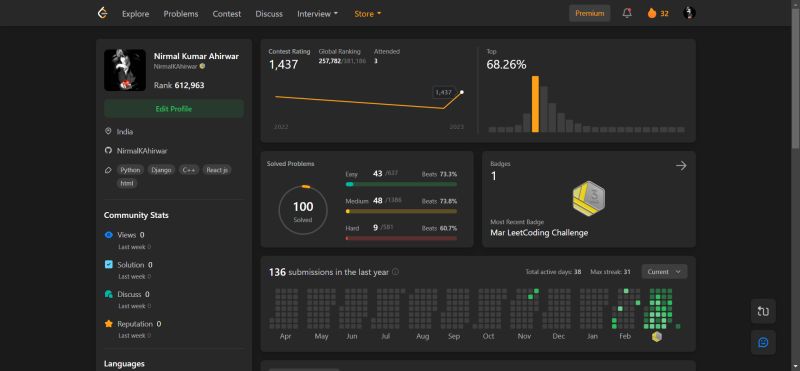Click the Premium button
Screen dimensions: 800x371
pos(589,13)
